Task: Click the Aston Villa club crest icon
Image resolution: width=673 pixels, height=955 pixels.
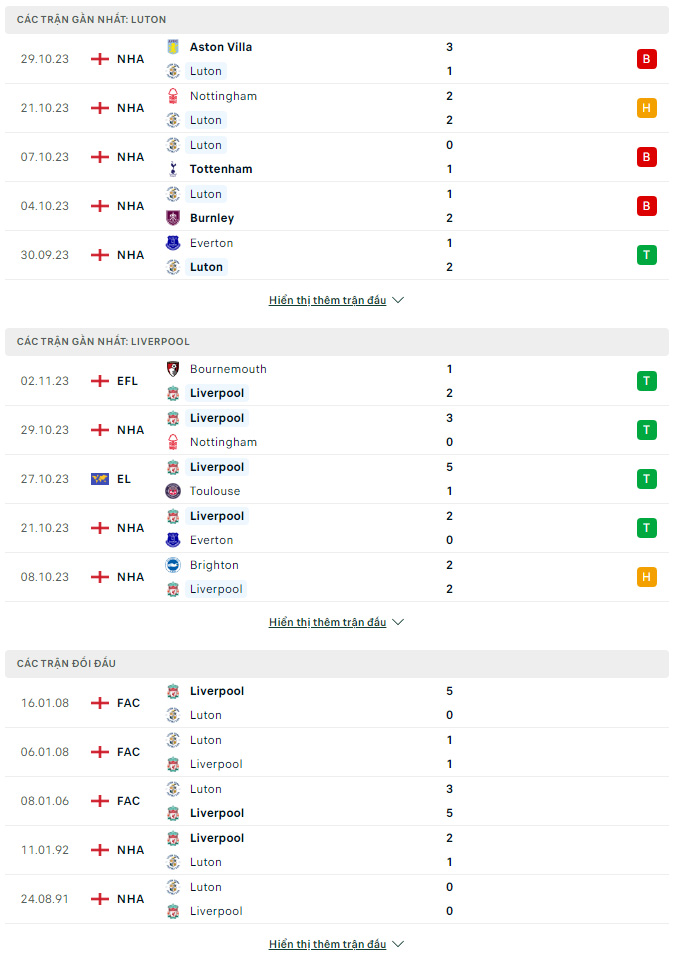Action: pyautogui.click(x=173, y=47)
